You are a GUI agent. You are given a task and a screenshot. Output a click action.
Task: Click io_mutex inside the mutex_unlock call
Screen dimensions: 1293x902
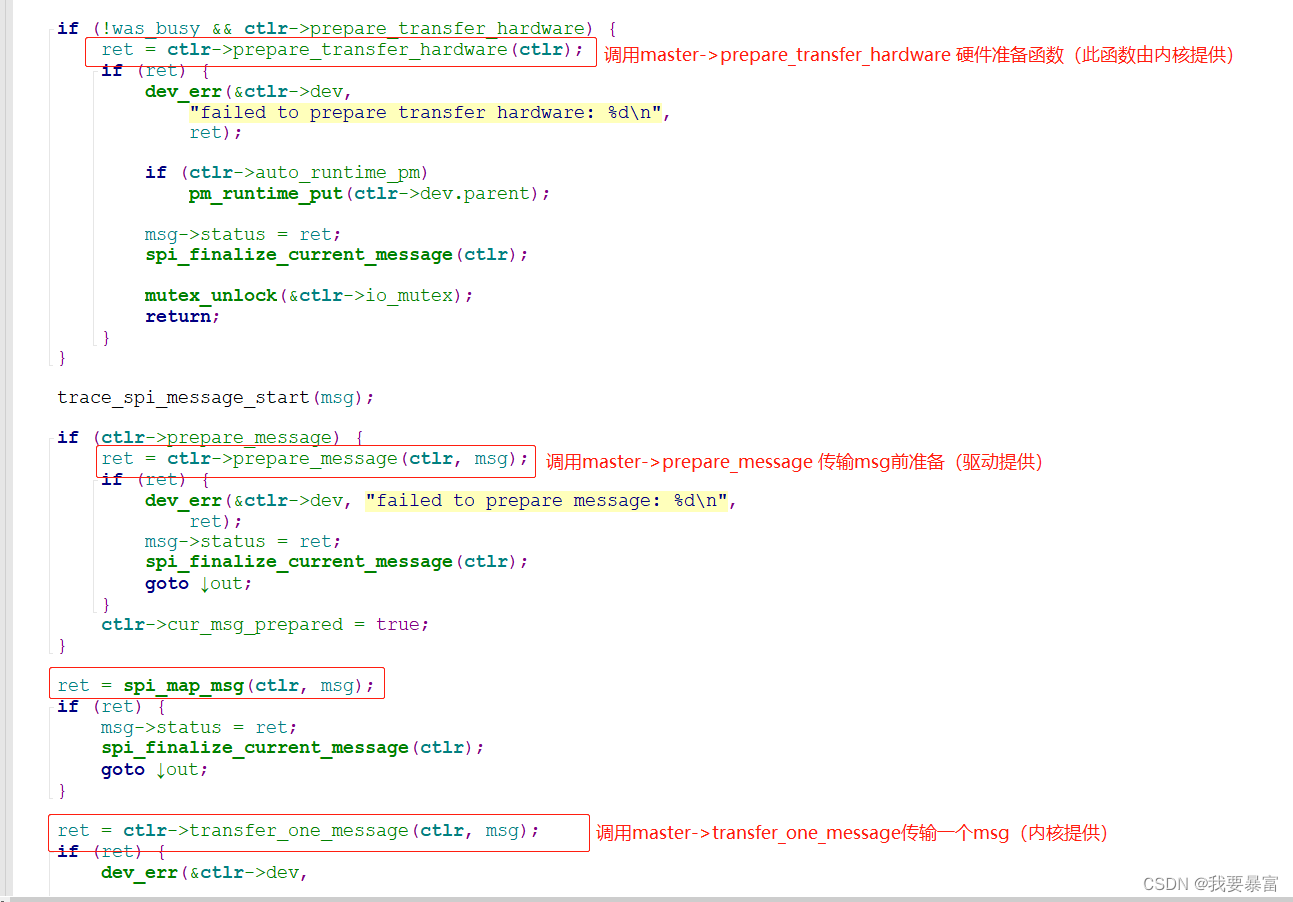coord(409,295)
